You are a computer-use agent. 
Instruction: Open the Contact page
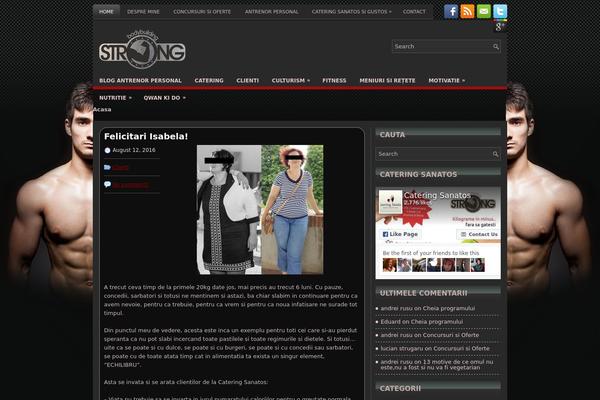414,12
